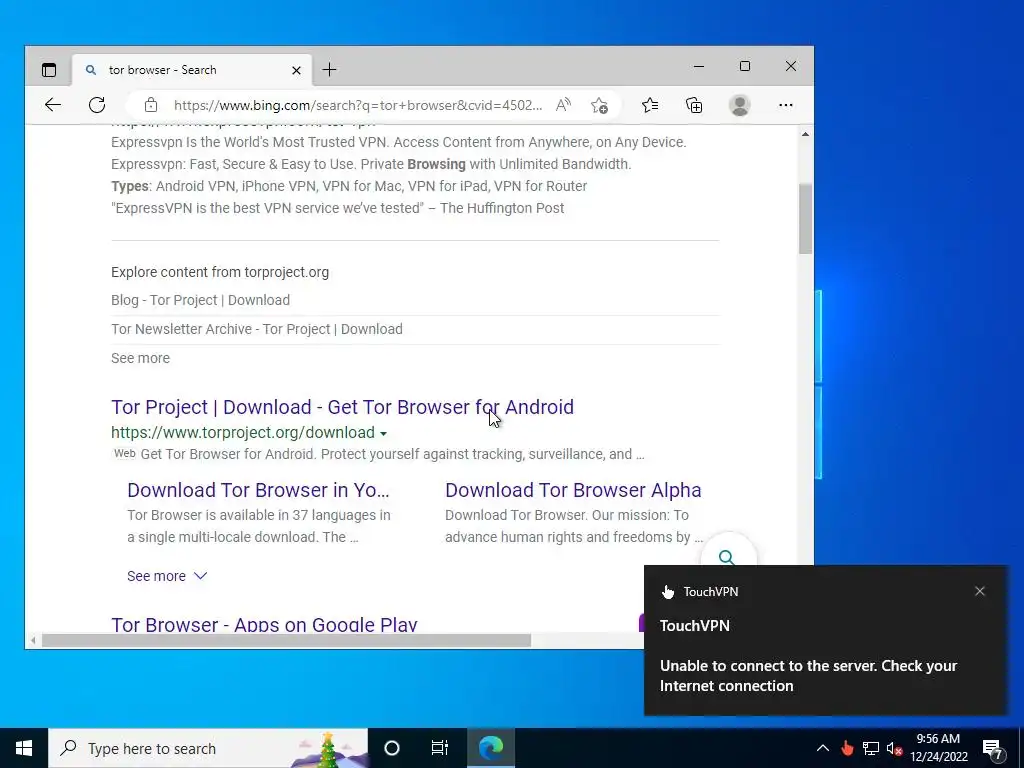The width and height of the screenshot is (1024, 768).
Task: Click vertical scrollbar thumb in browser
Action: click(805, 219)
